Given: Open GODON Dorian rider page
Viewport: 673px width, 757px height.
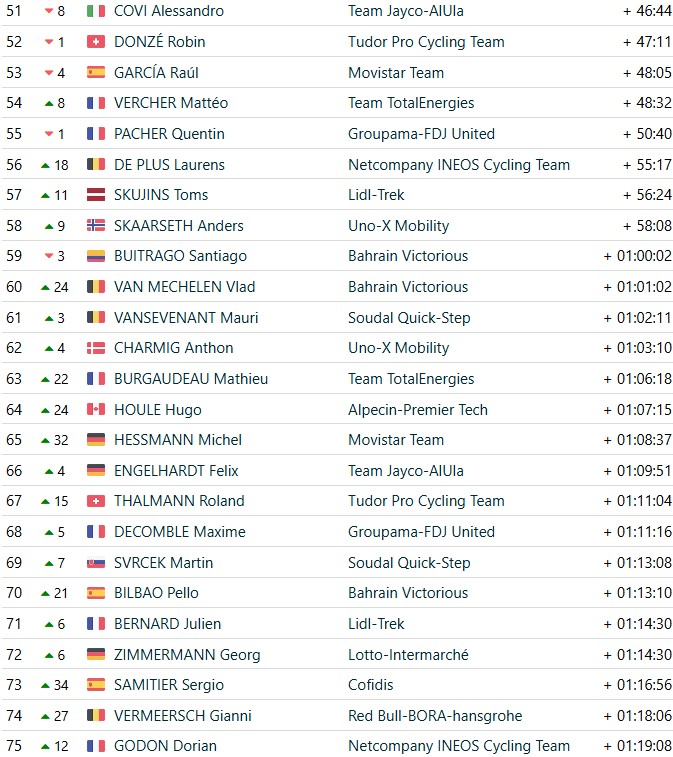Looking at the screenshot, I should pyautogui.click(x=165, y=746).
